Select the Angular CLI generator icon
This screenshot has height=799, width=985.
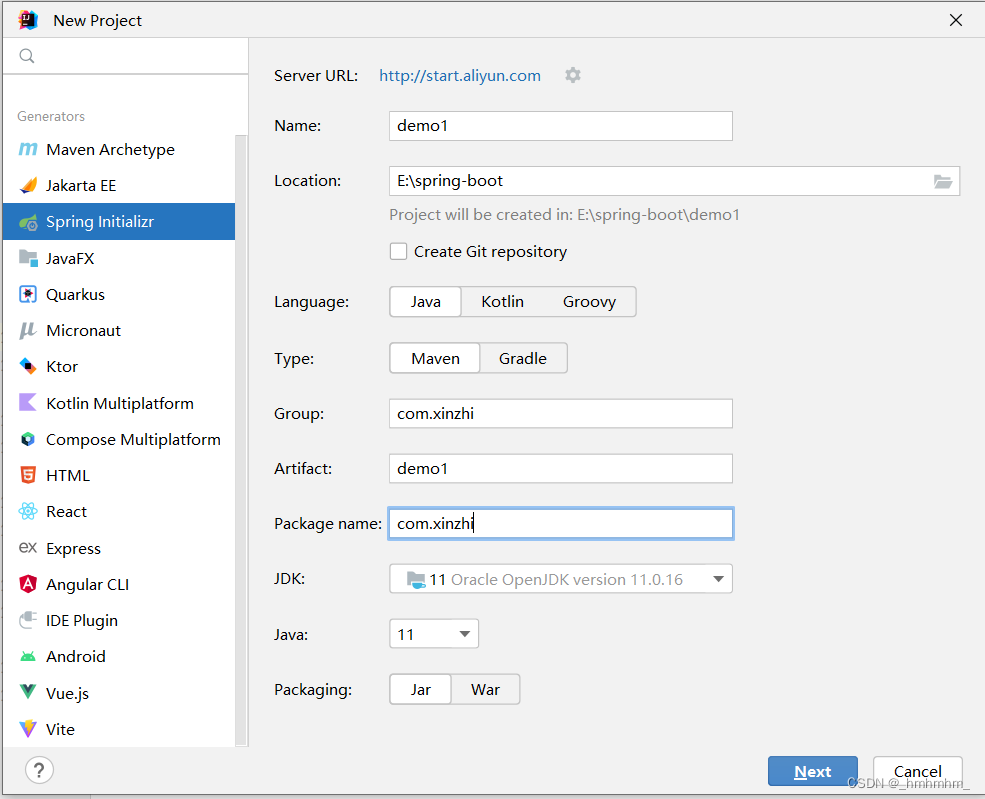[28, 584]
